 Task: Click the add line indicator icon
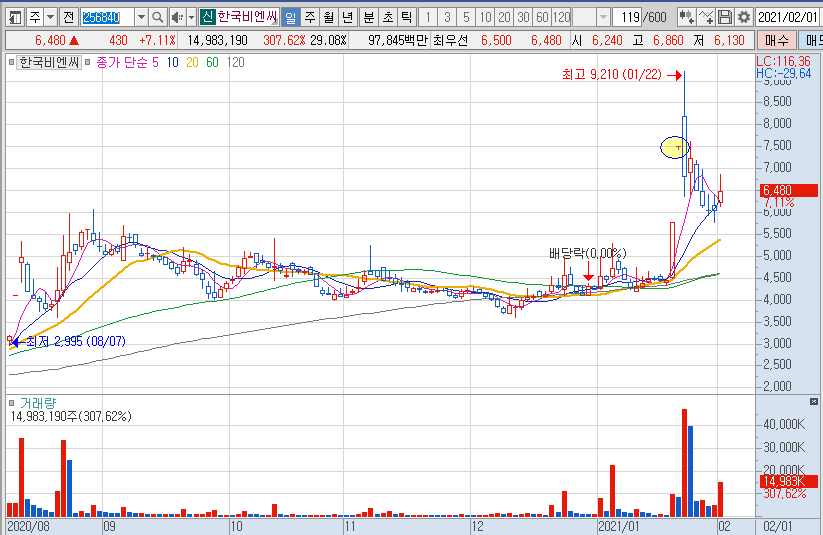click(x=707, y=17)
